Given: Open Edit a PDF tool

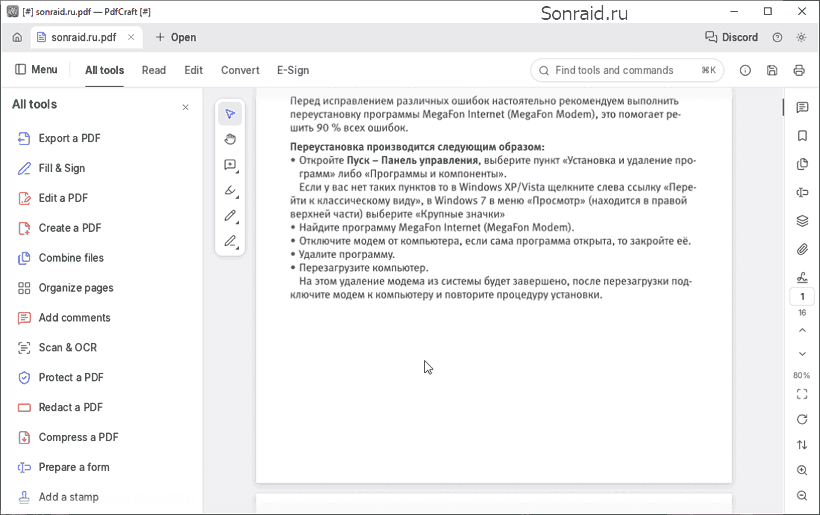Looking at the screenshot, I should tap(53, 198).
